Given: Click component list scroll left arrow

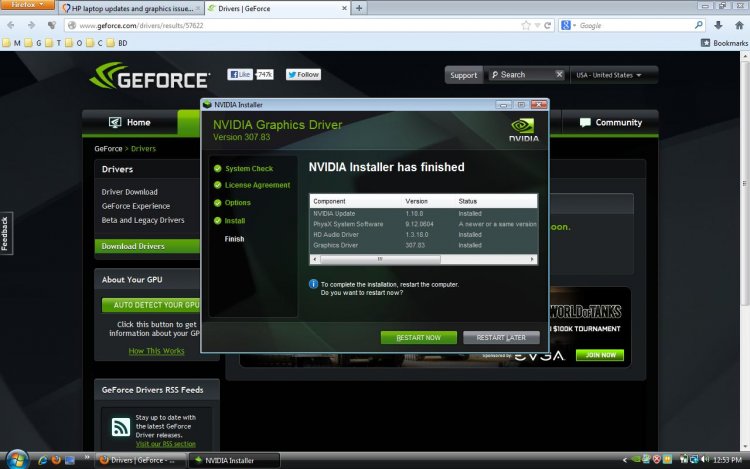Looking at the screenshot, I should click(x=315, y=259).
